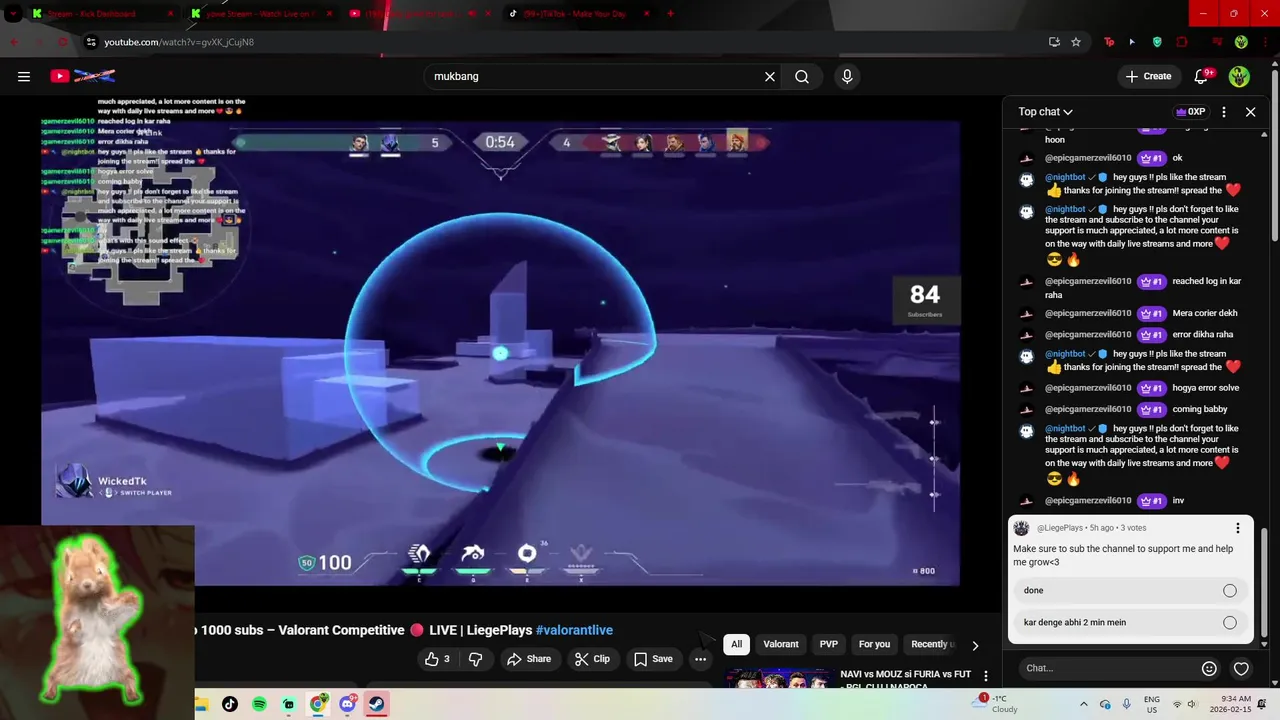This screenshot has width=1280, height=720.
Task: Open more actions ellipsis under video
Action: (x=700, y=659)
